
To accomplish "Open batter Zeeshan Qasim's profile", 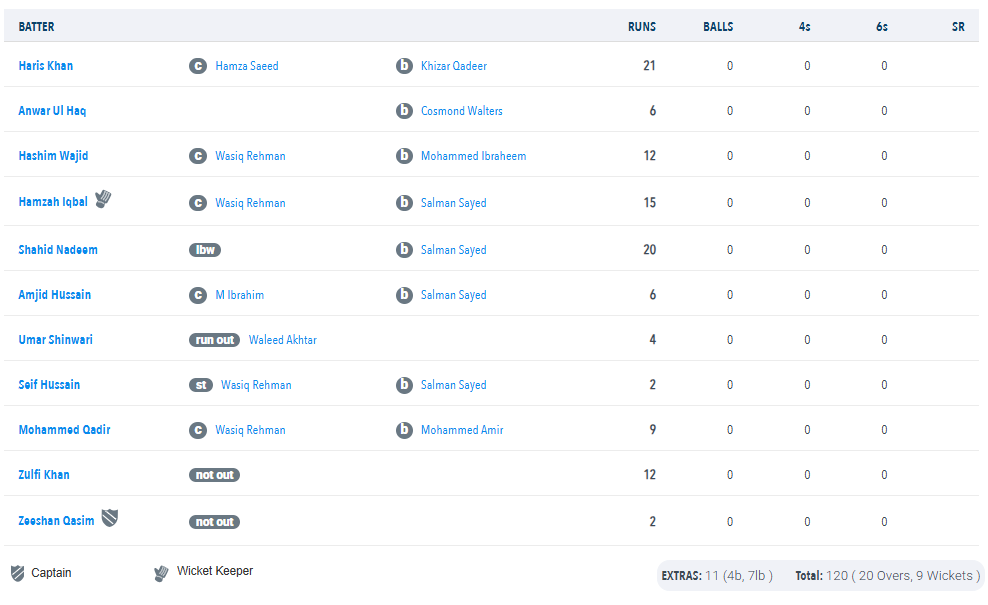I will pos(56,521).
